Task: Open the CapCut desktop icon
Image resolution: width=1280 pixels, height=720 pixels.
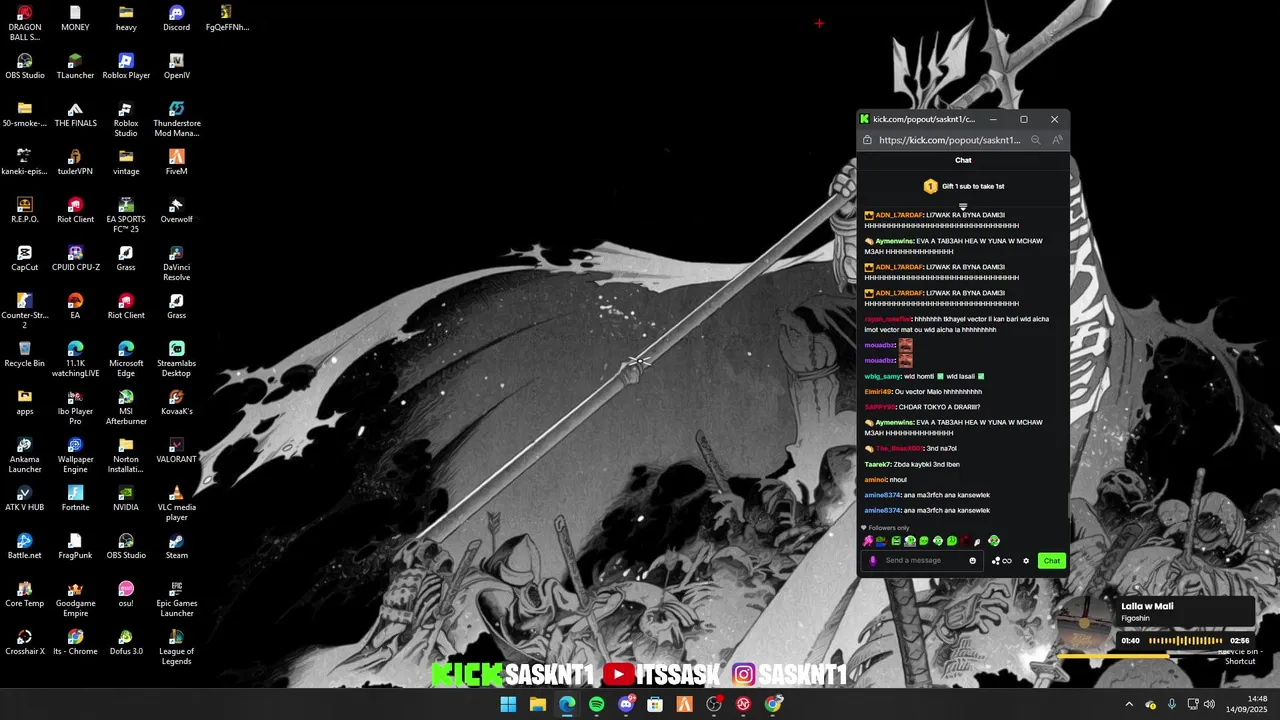Action: coord(25,259)
